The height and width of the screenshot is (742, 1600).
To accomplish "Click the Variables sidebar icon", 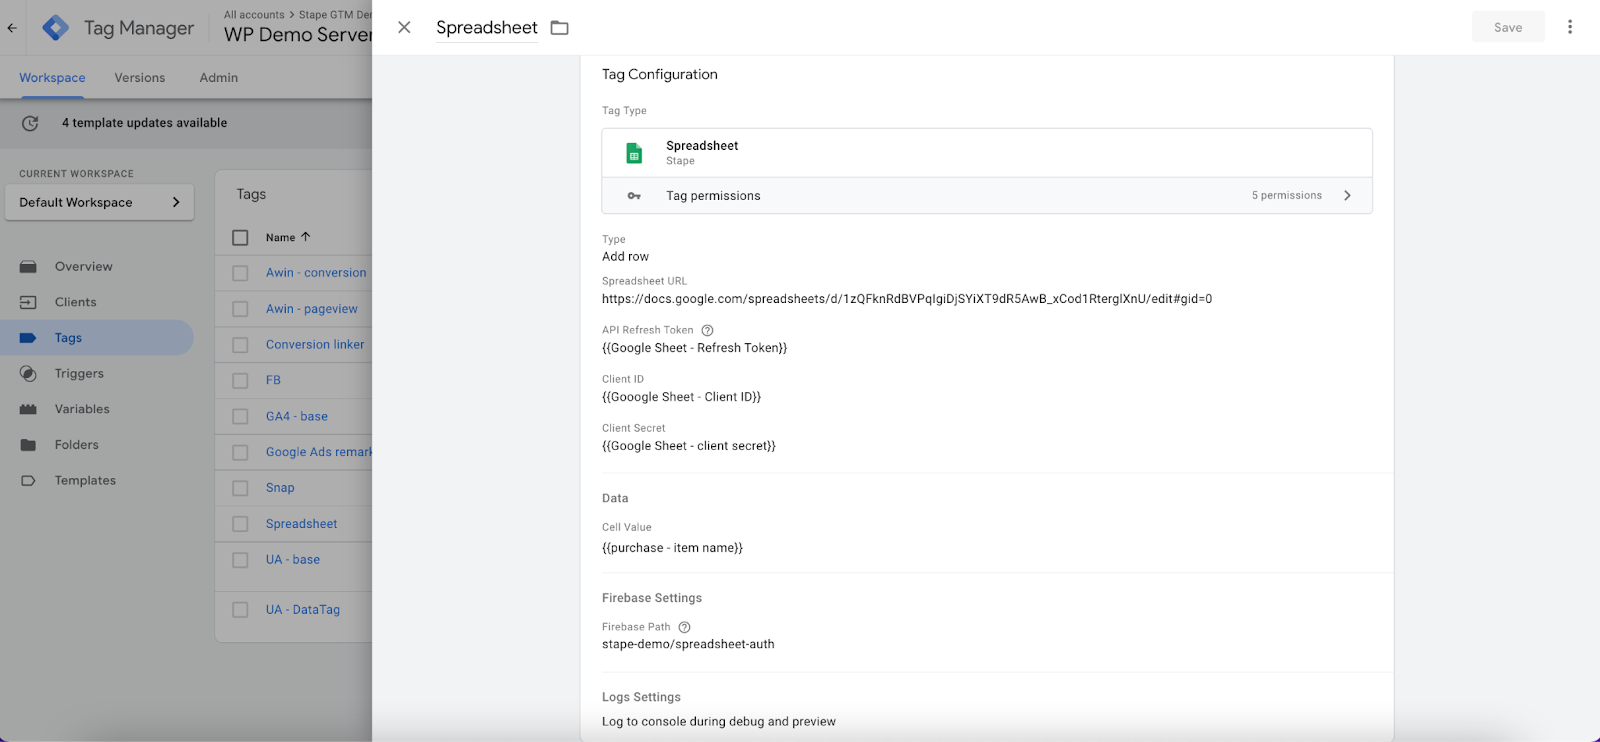I will pos(28,409).
